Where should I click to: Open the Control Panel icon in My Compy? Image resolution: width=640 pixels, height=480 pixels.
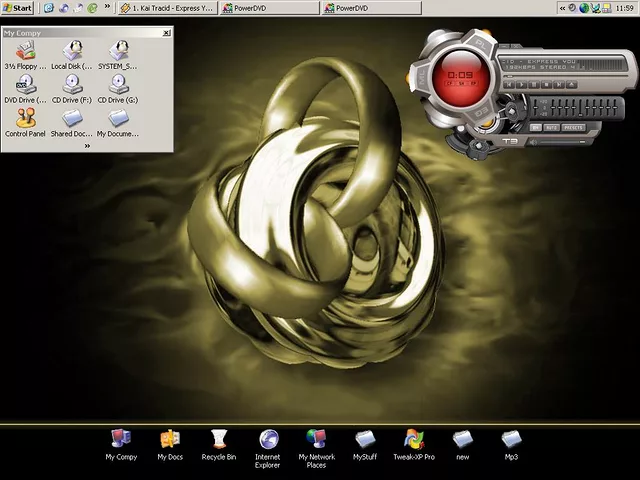pyautogui.click(x=25, y=120)
